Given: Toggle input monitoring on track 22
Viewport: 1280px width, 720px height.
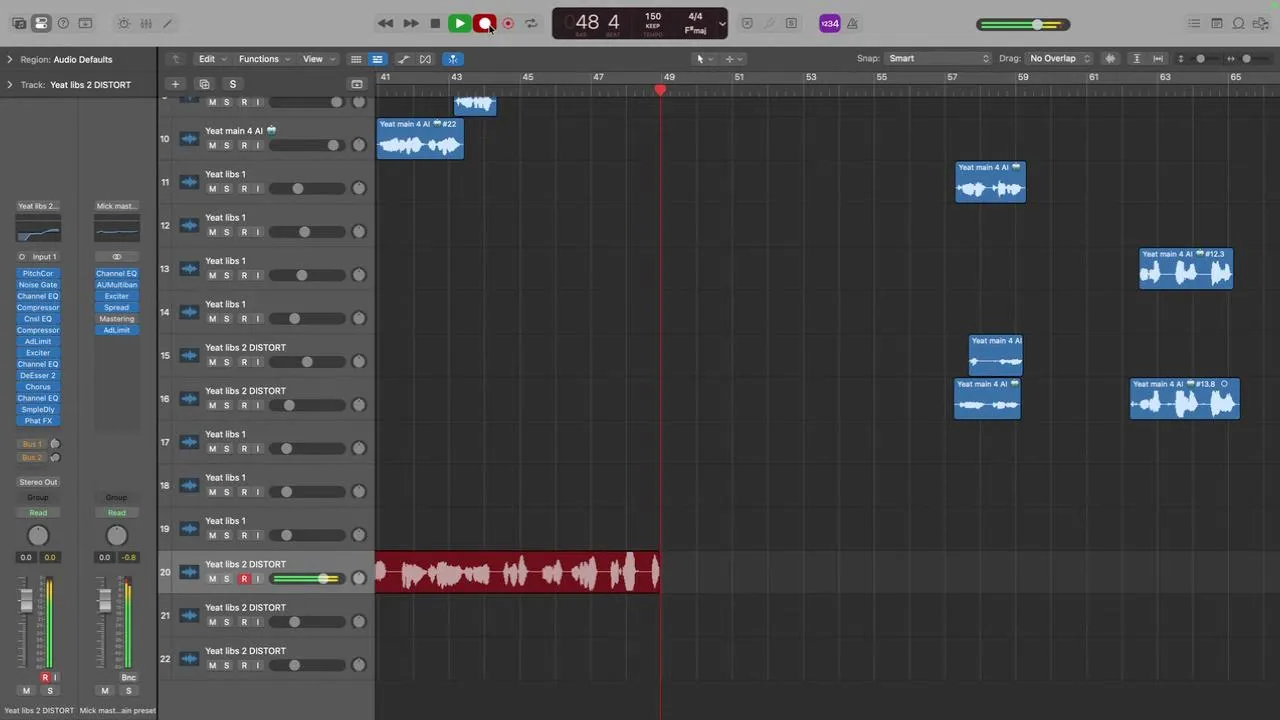Looking at the screenshot, I should click(x=258, y=665).
